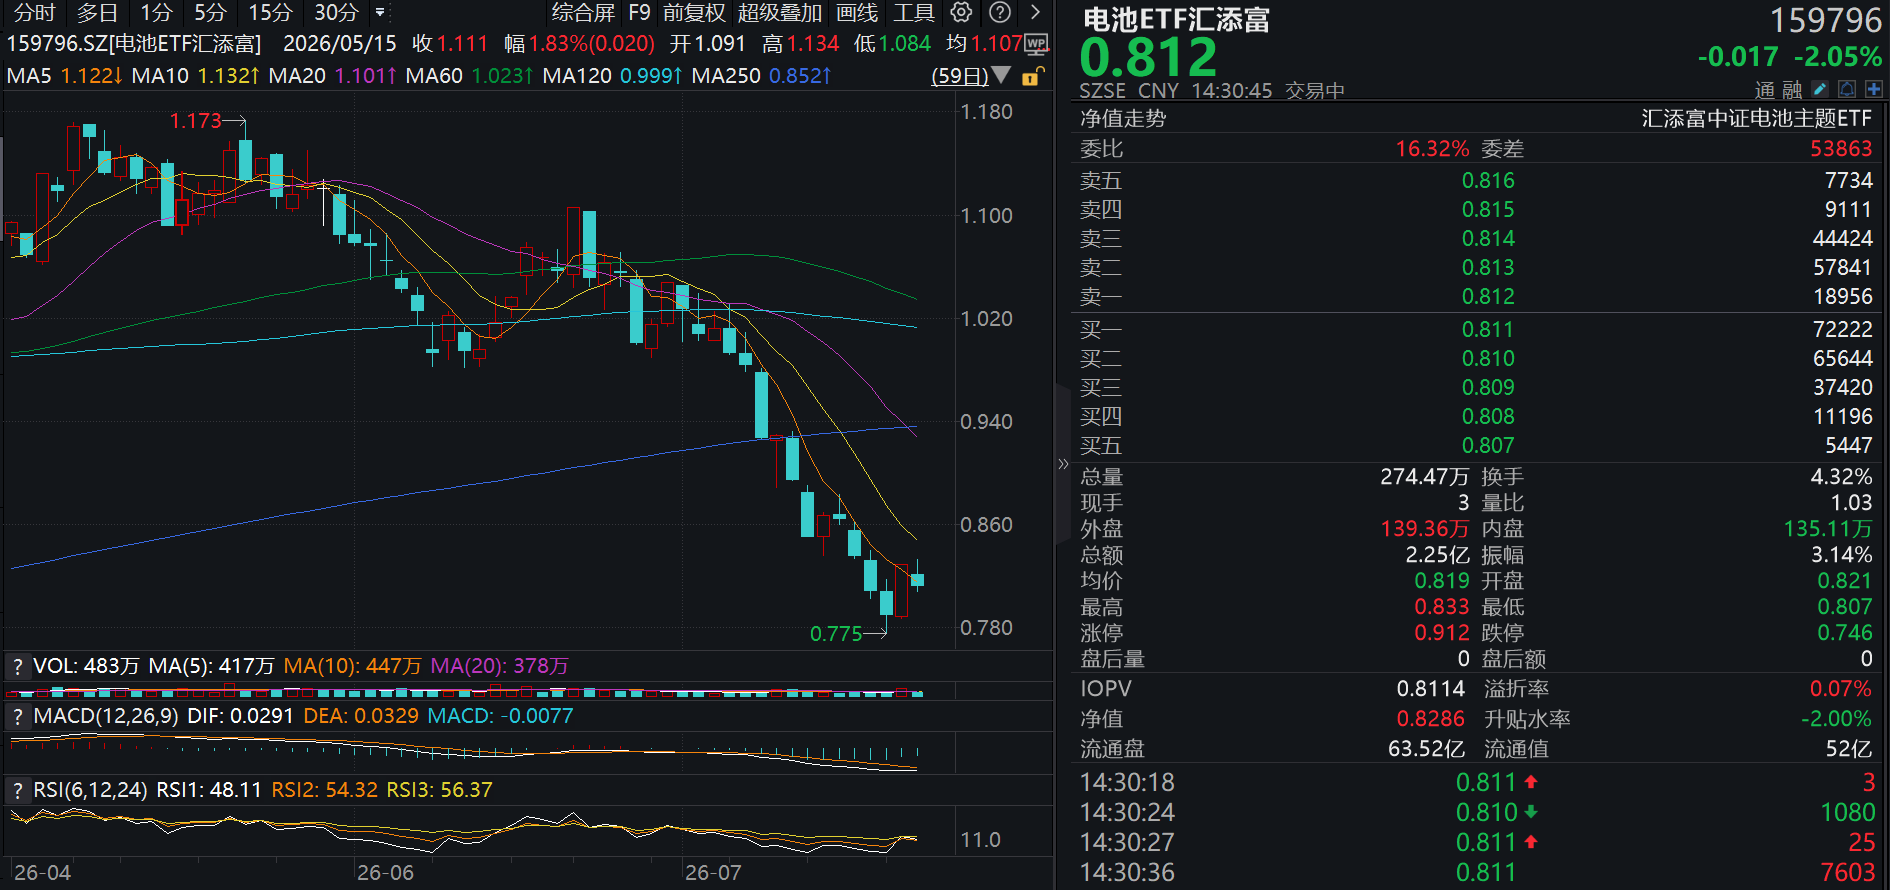Expand the 59日 period dropdown triangle
This screenshot has height=890, width=1890.
[1001, 76]
